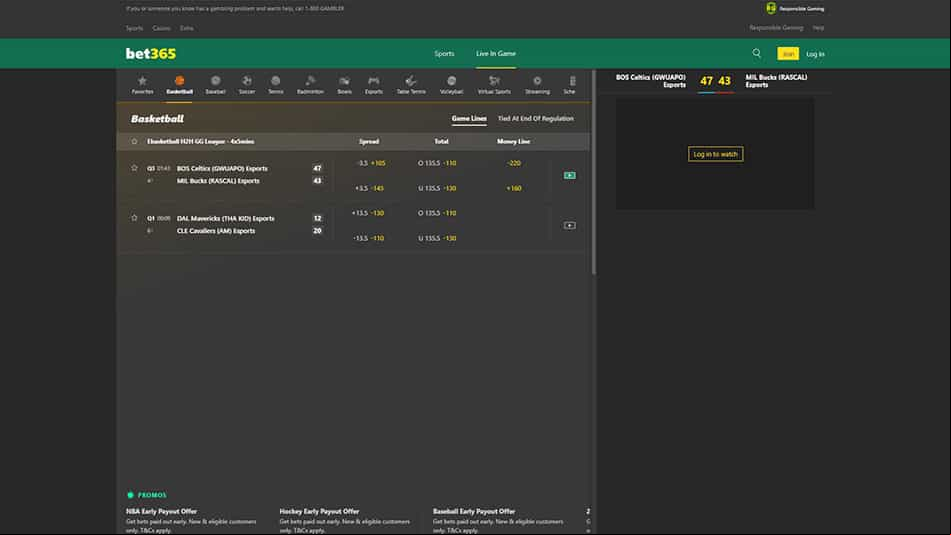This screenshot has height=535, width=951.
Task: Open the Badminton sport category
Action: (310, 84)
